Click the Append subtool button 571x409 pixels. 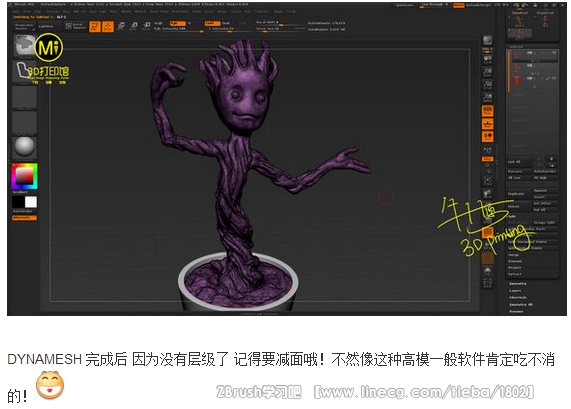click(545, 190)
